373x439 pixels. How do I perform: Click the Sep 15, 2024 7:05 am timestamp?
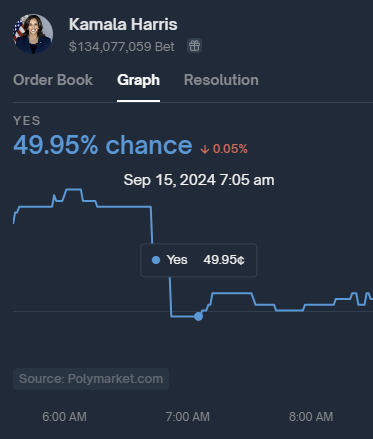(x=199, y=180)
